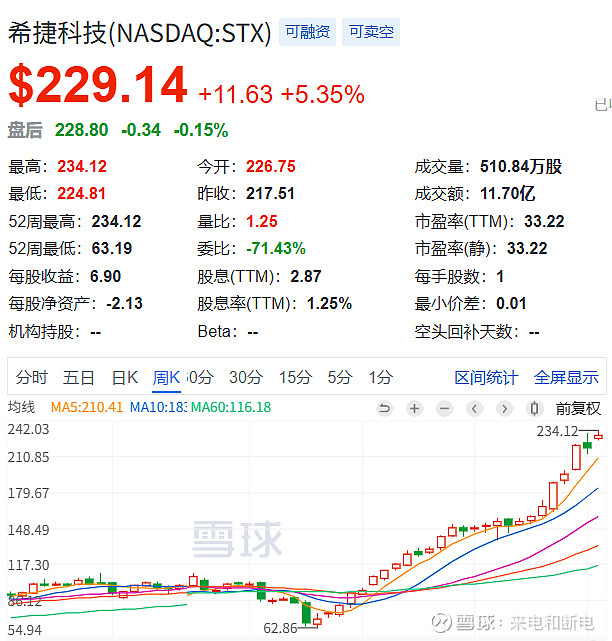This screenshot has width=612, height=641.
Task: Click the after-hours price 228.80
Action: 81,130
